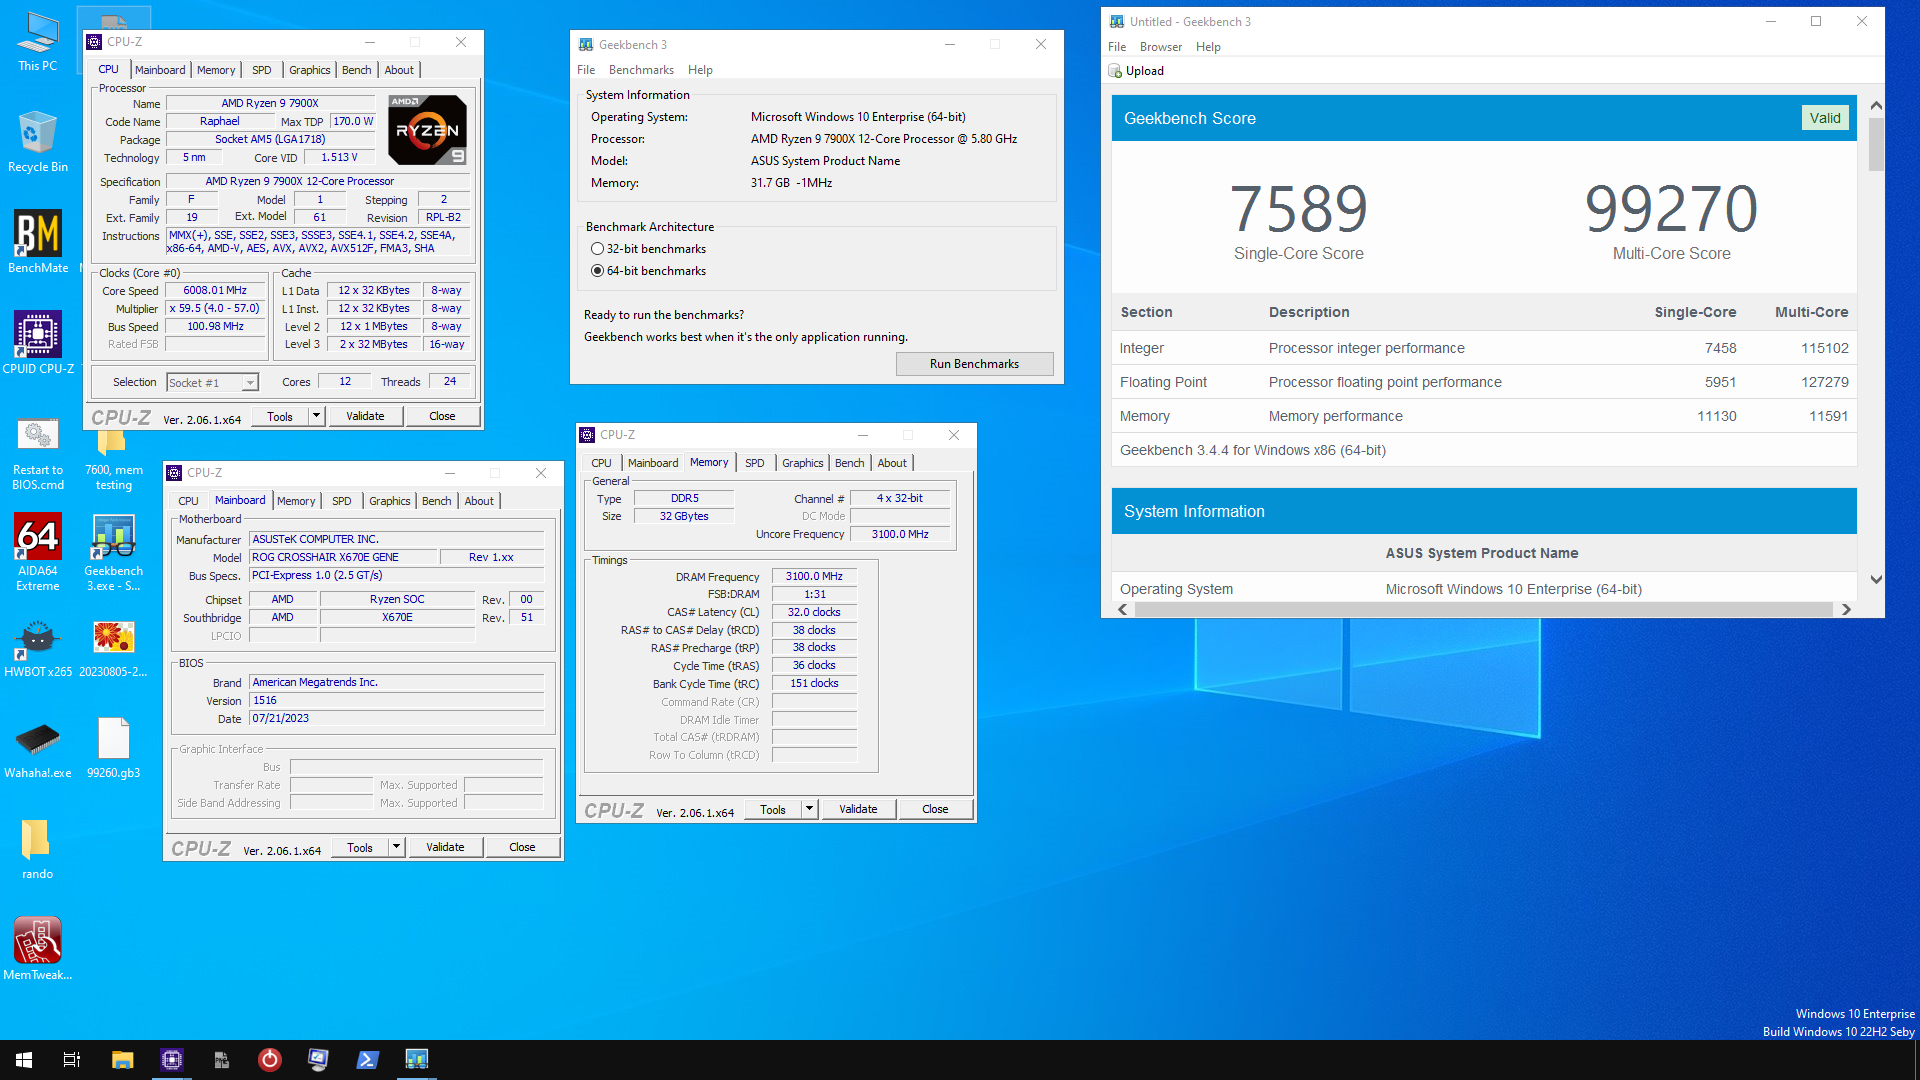This screenshot has height=1080, width=1920.
Task: Click Close in the CPU-Z CPU window
Action: 442,416
